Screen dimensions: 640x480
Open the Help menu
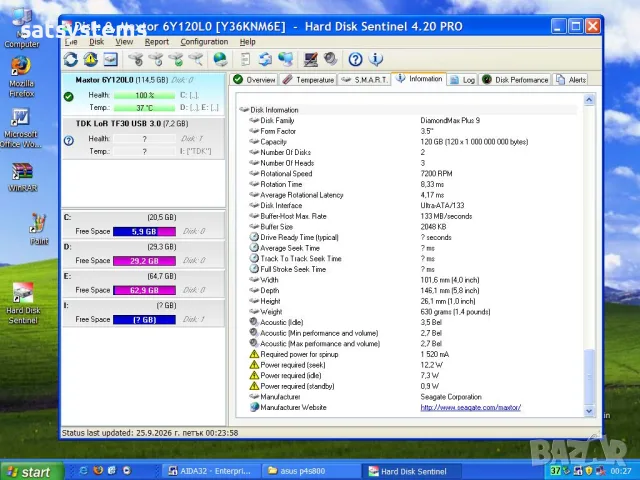pyautogui.click(x=247, y=42)
